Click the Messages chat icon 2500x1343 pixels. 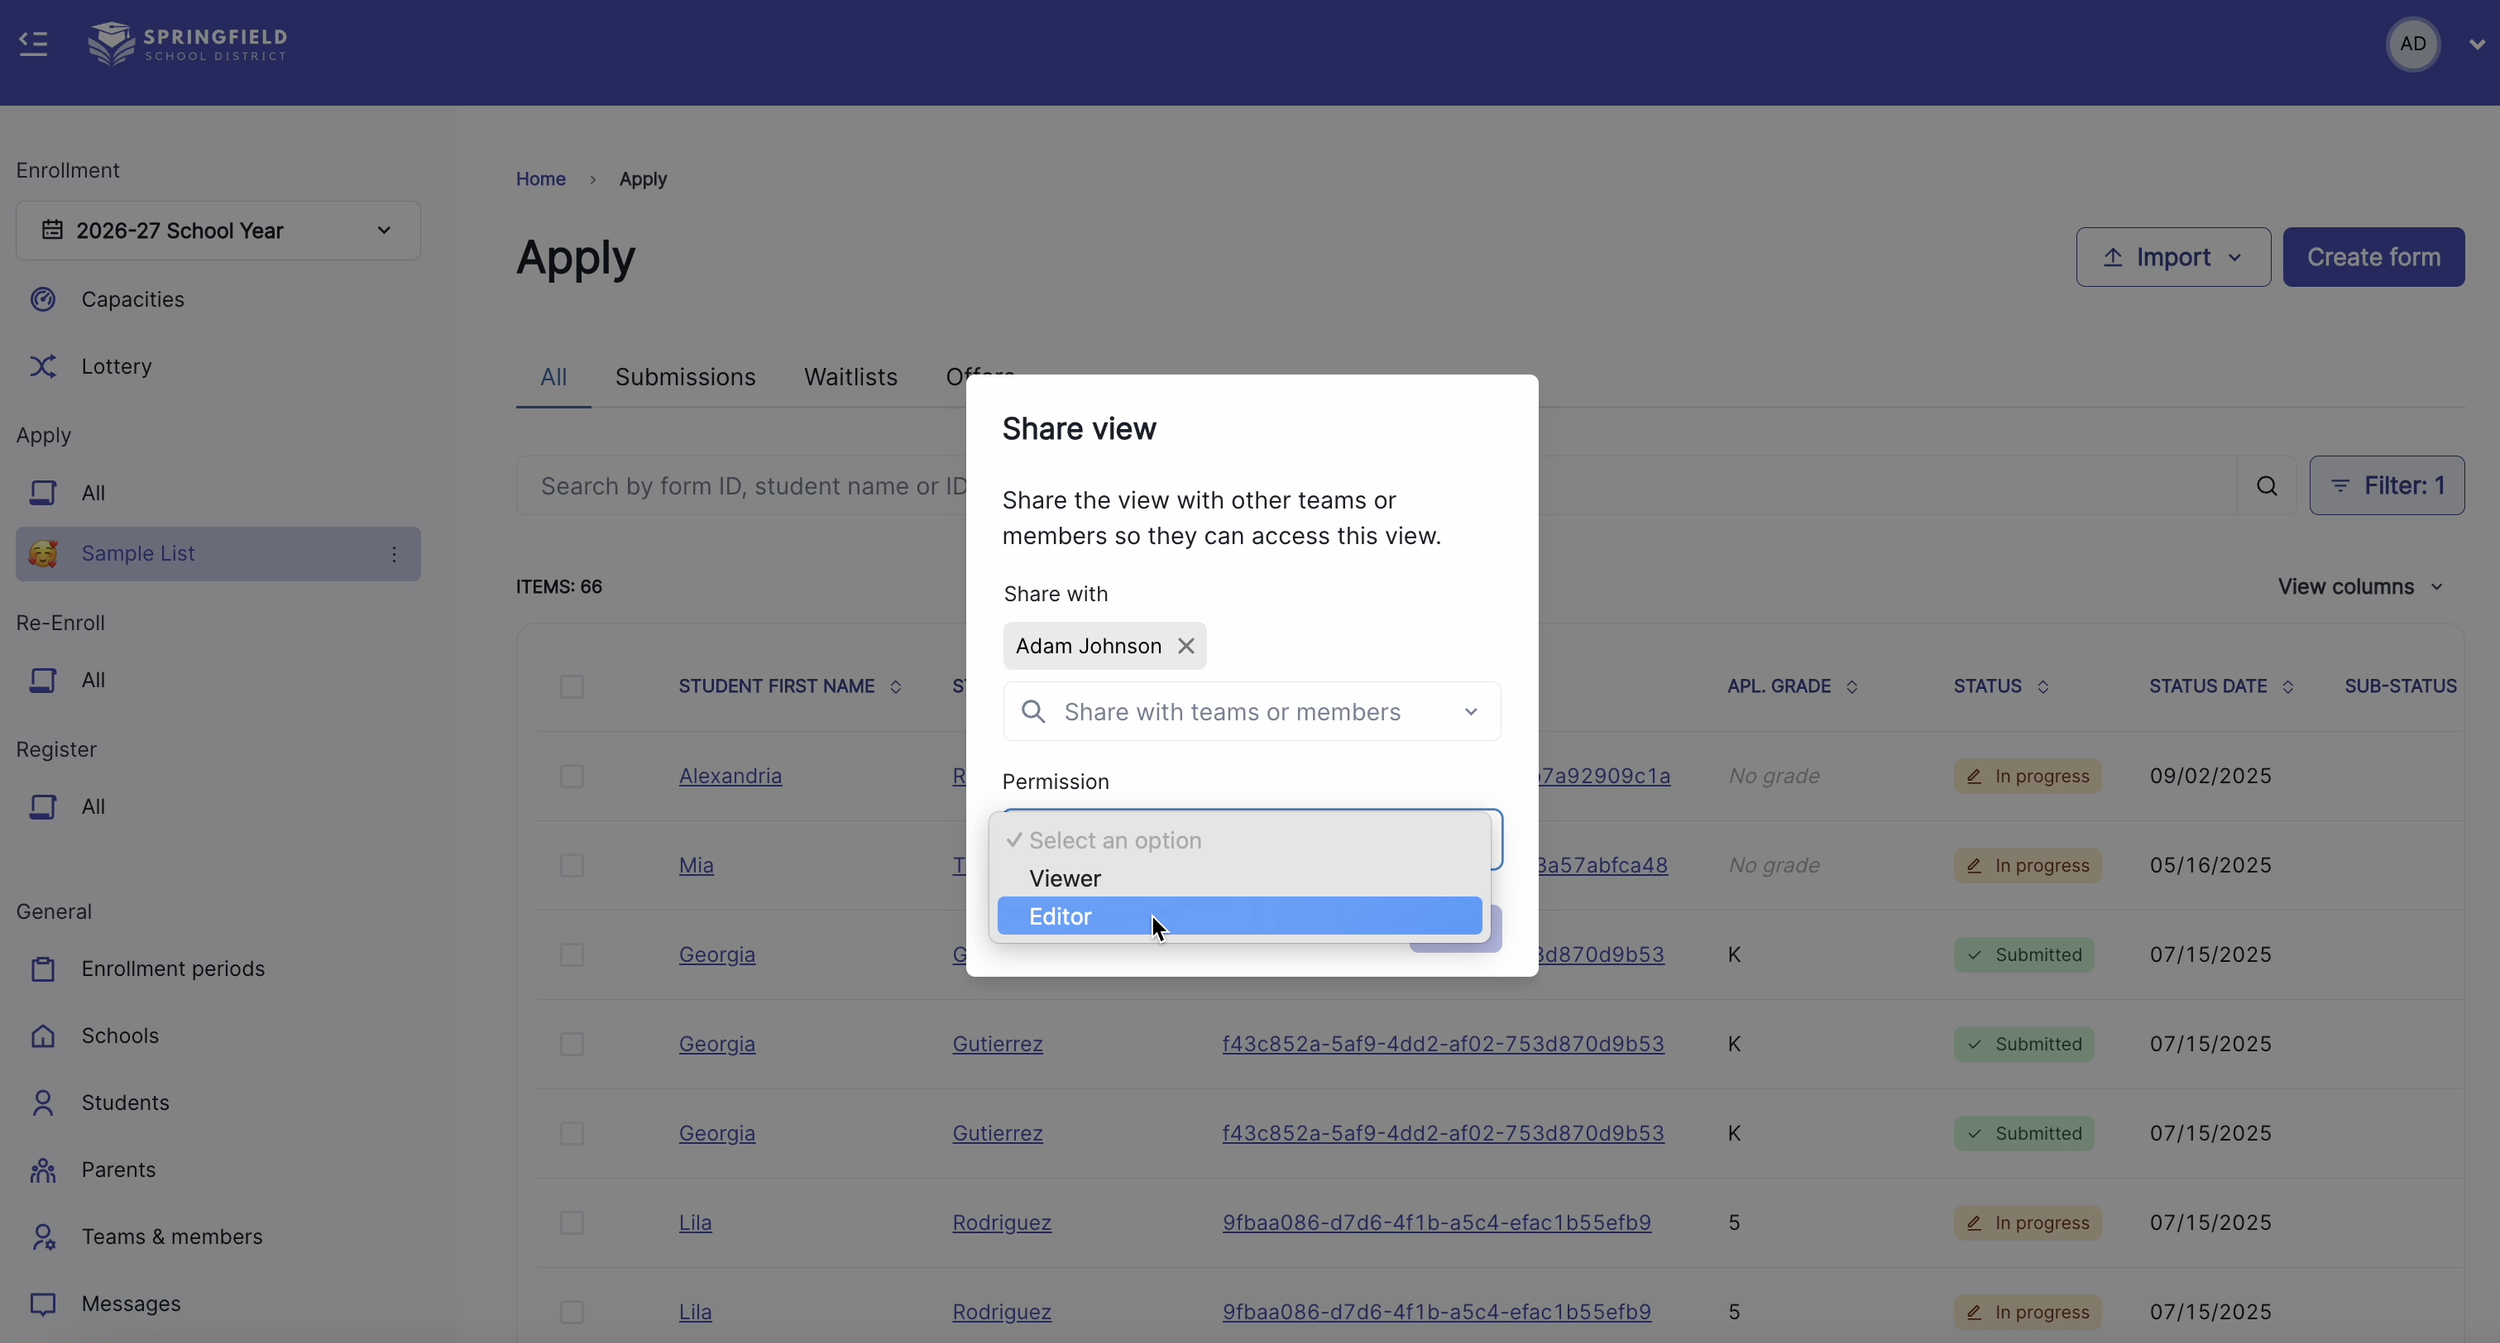[x=43, y=1304]
